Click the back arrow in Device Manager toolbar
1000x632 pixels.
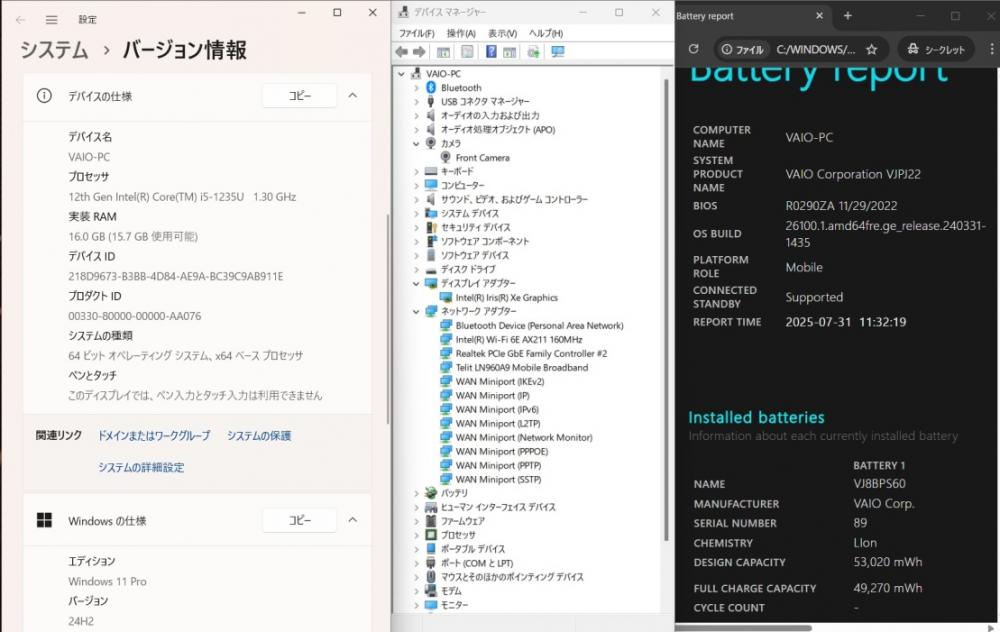pos(401,52)
